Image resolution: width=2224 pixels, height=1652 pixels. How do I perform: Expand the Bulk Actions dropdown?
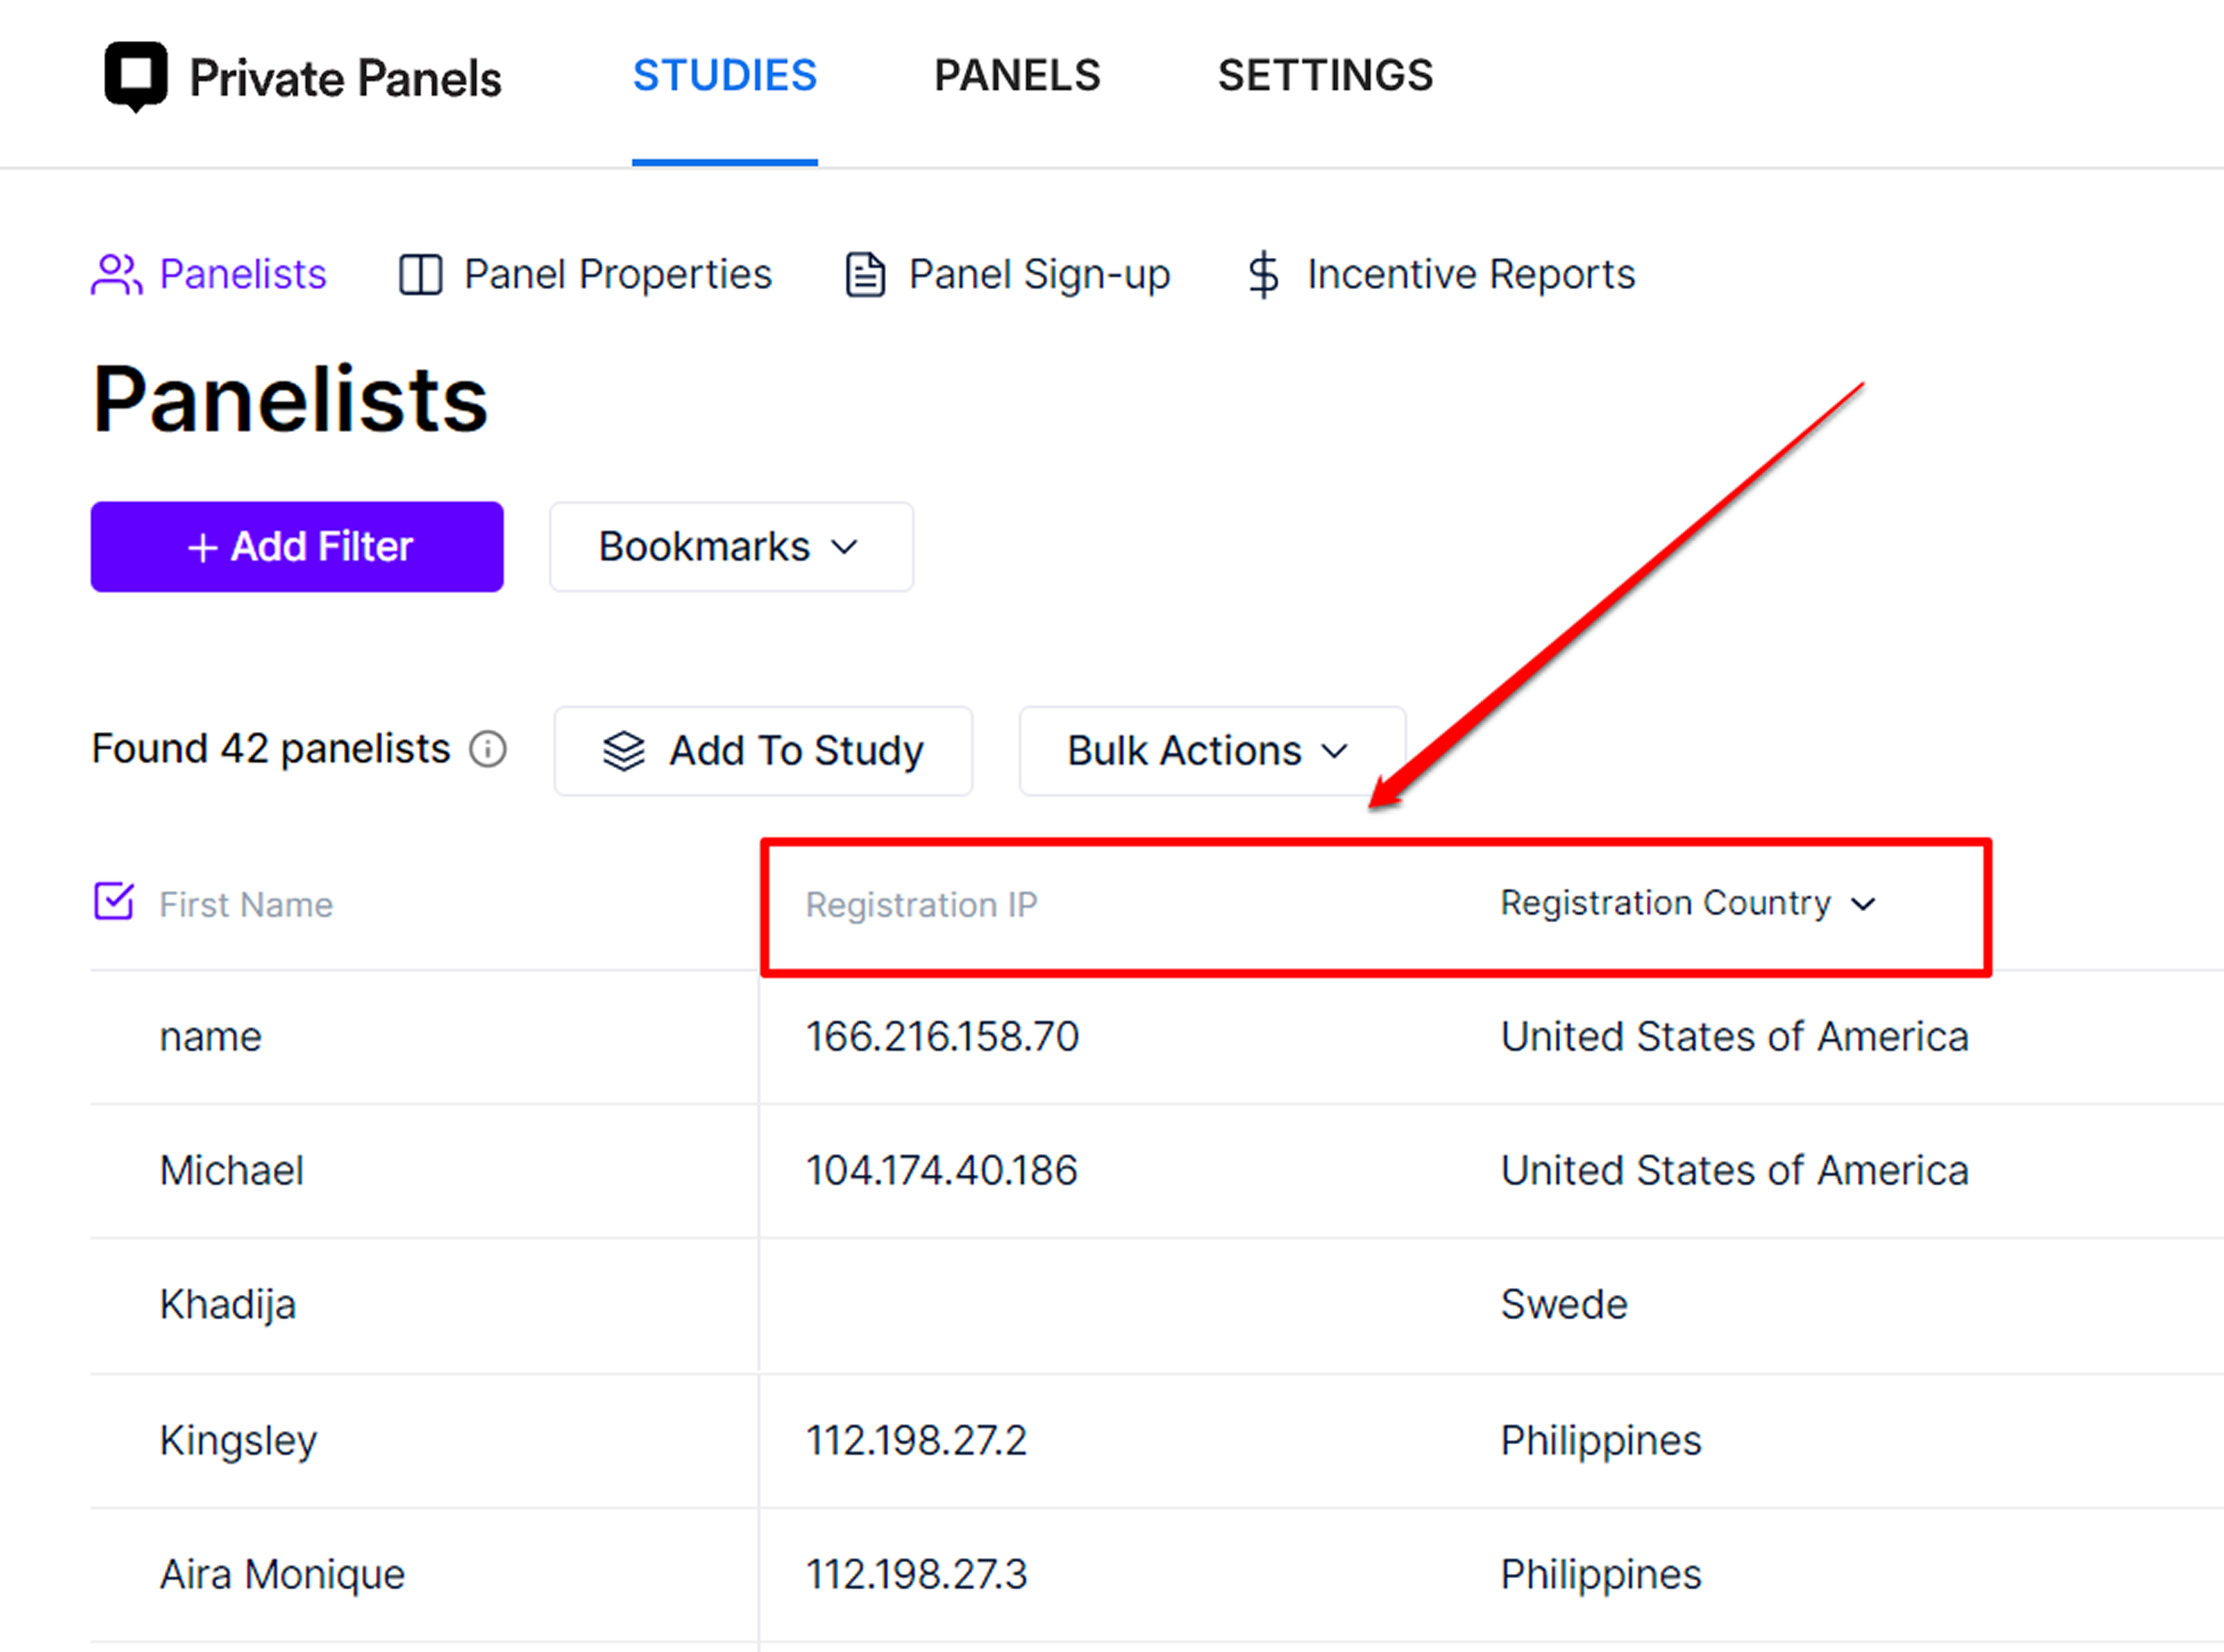pyautogui.click(x=1212, y=751)
